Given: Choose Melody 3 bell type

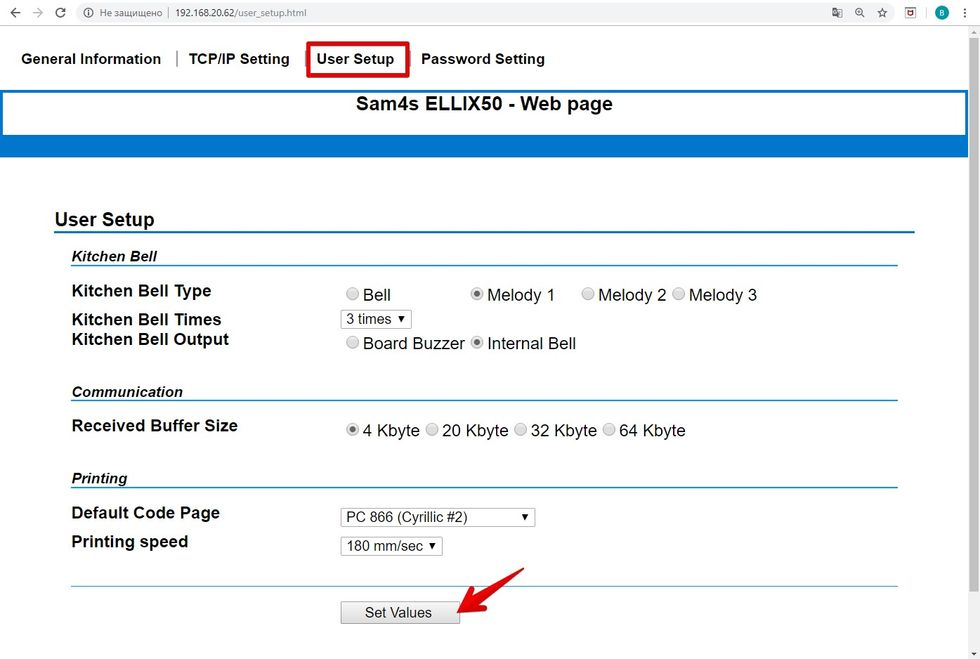Looking at the screenshot, I should (x=679, y=294).
